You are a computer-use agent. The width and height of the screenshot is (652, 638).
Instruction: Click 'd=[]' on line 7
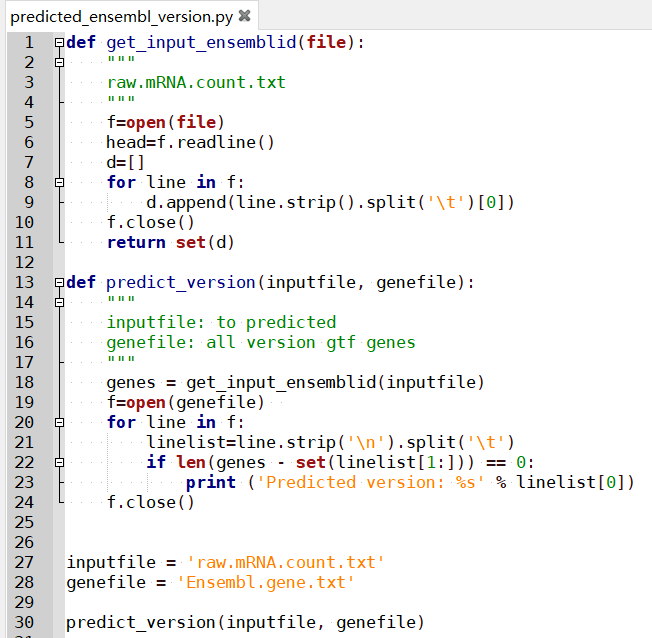click(126, 162)
